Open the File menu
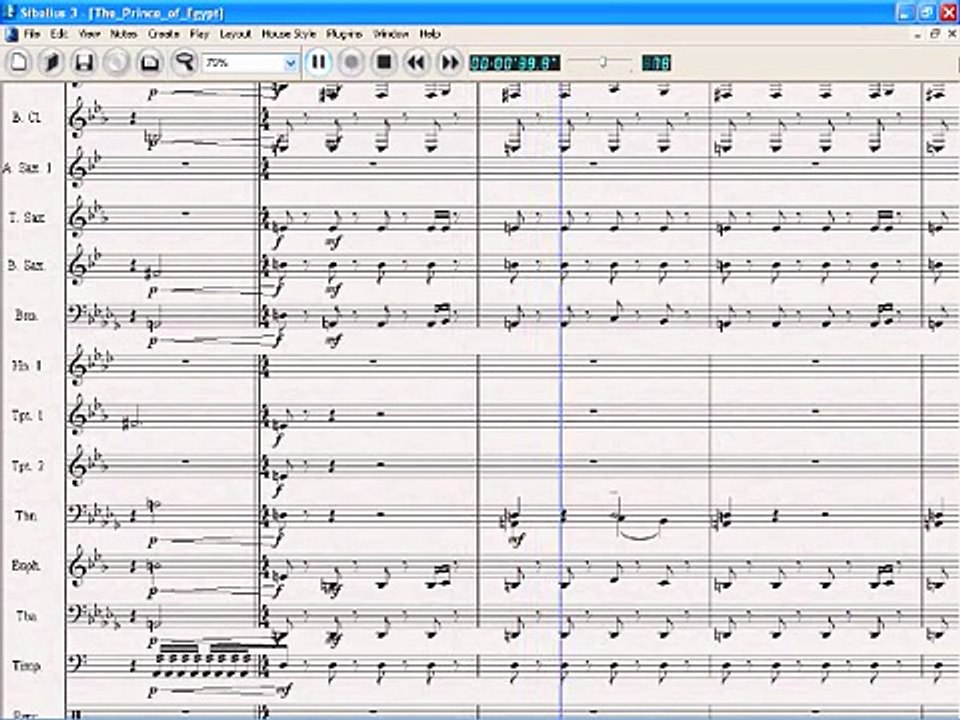960x720 pixels. (x=32, y=34)
